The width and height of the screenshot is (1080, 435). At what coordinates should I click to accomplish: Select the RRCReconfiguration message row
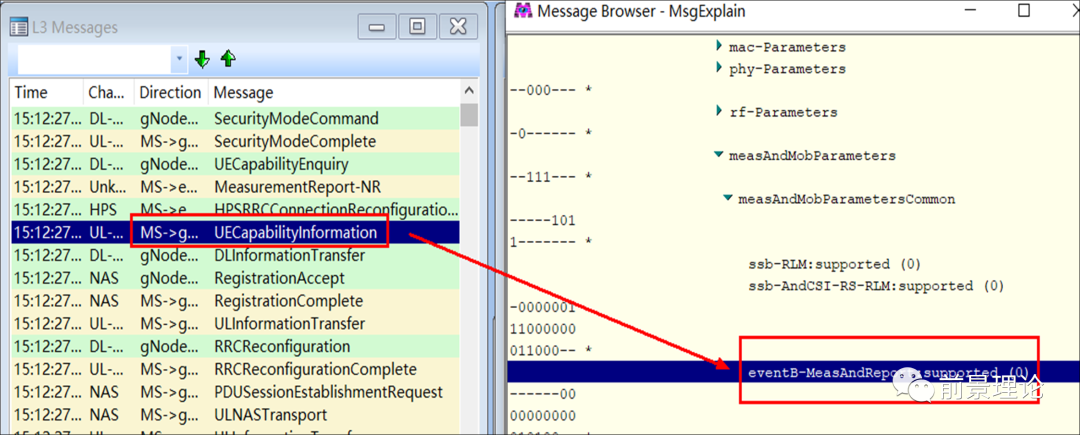click(282, 347)
